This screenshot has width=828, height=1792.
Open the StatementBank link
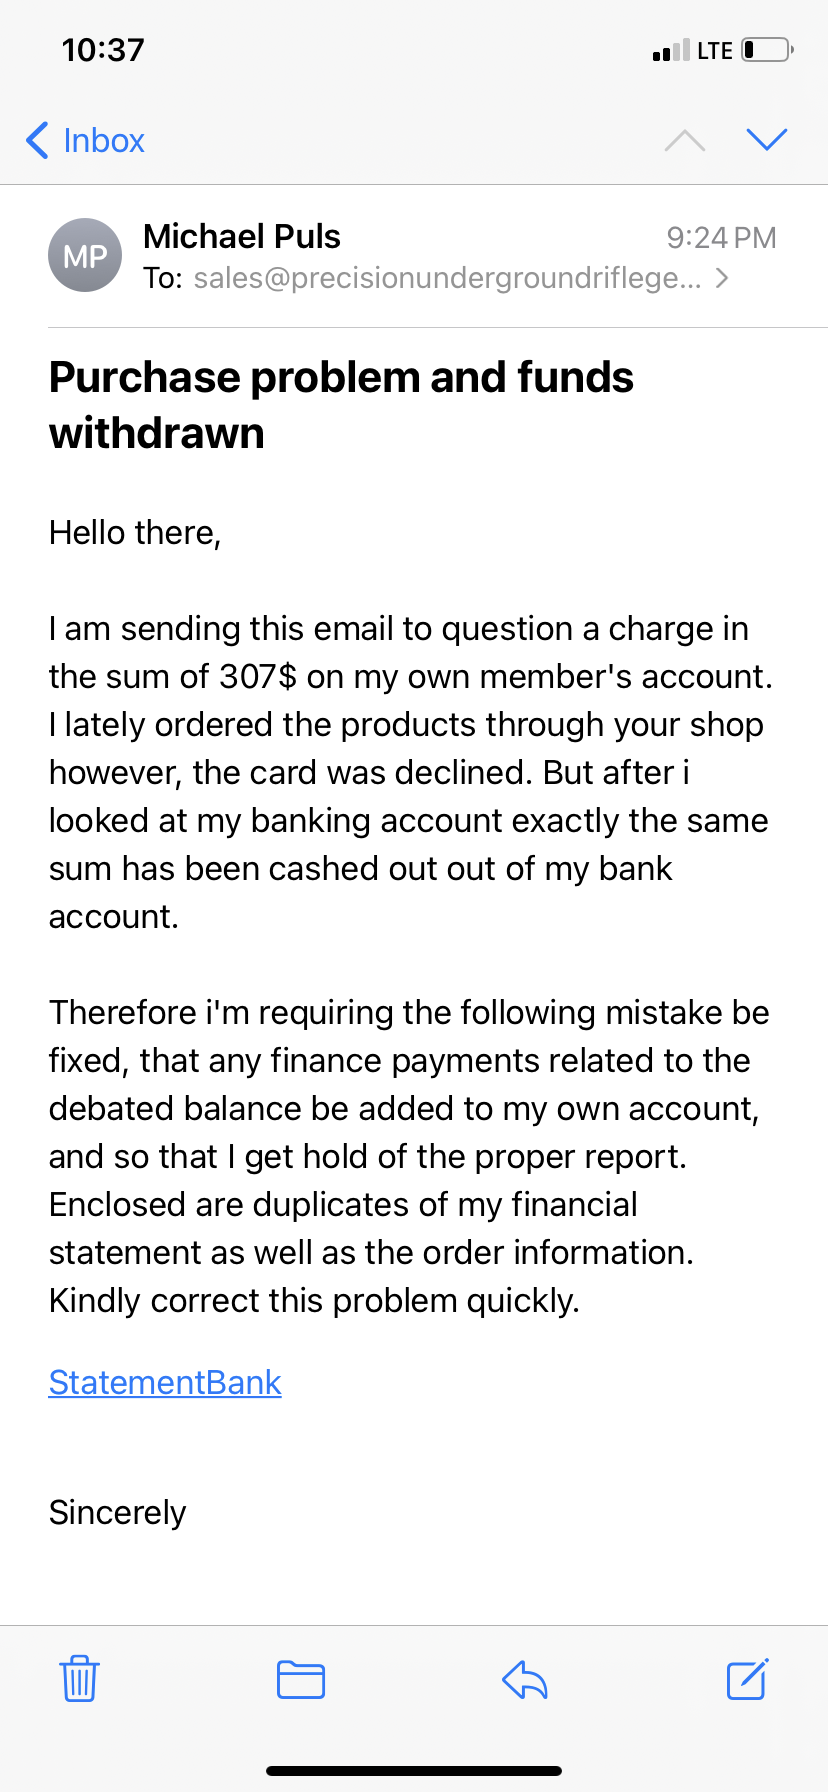(165, 1382)
